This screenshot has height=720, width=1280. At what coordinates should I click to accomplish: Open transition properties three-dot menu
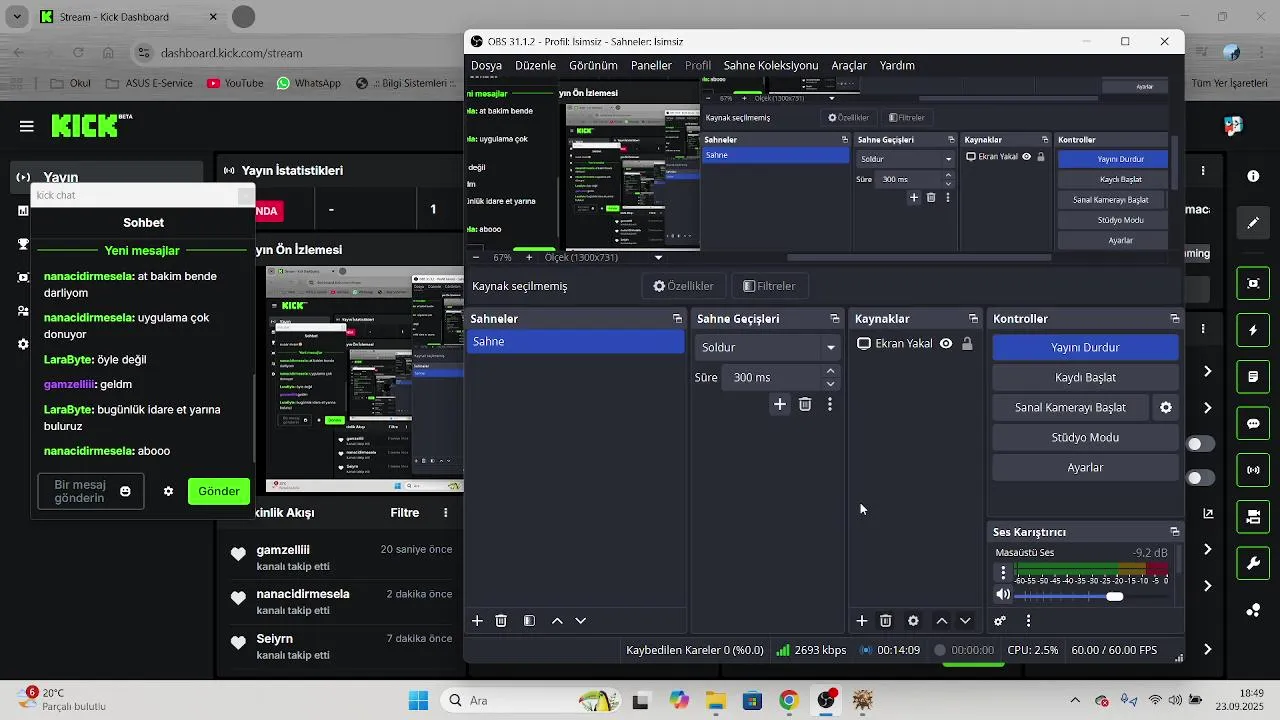829,404
